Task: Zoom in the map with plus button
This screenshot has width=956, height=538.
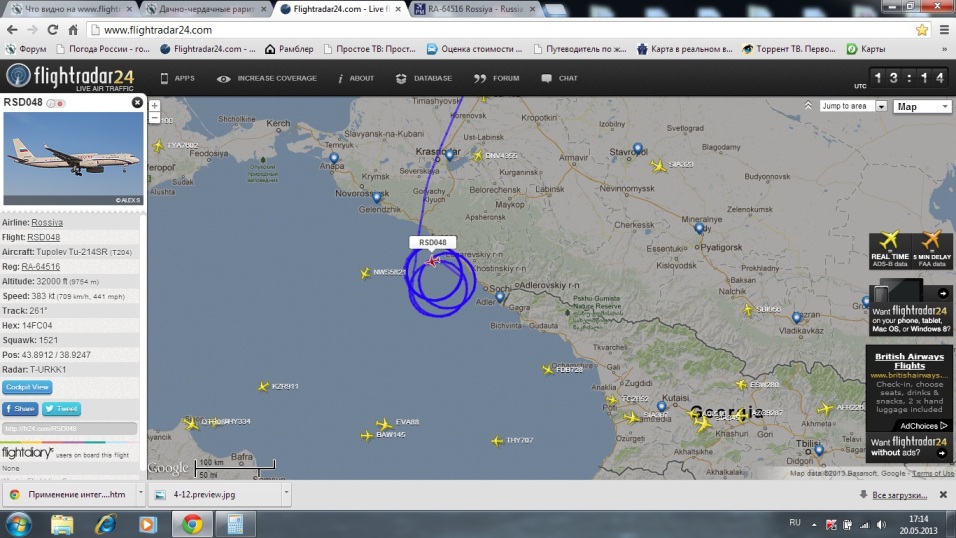Action: (154, 106)
